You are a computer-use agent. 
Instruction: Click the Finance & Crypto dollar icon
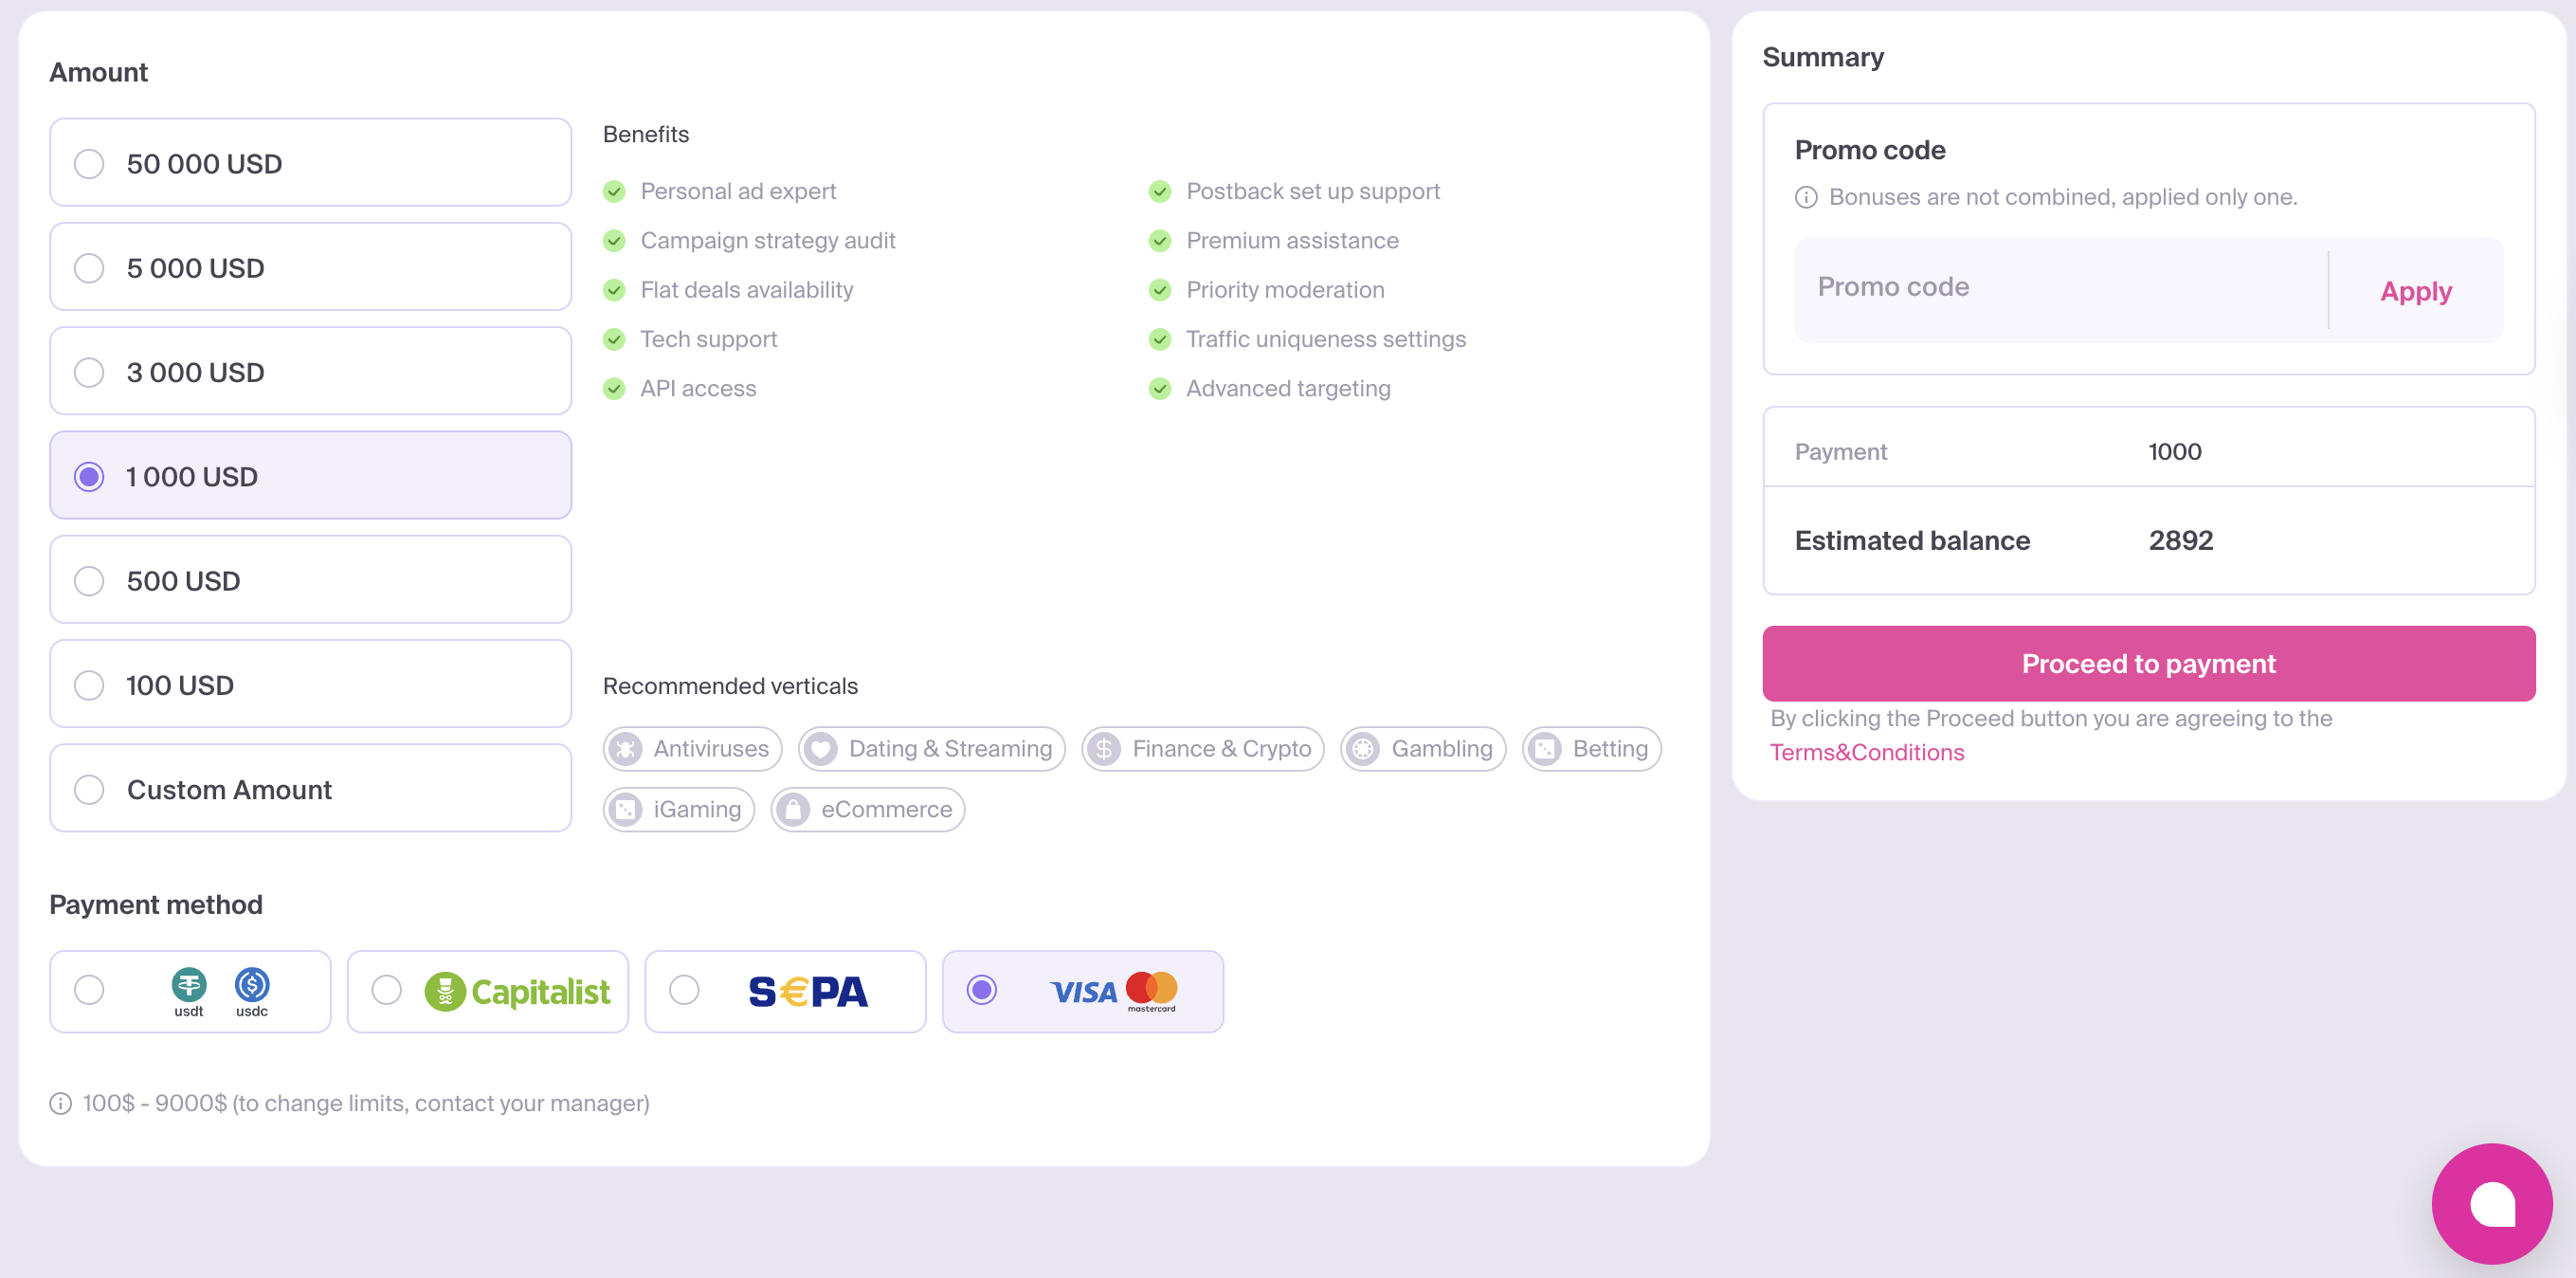coord(1104,749)
